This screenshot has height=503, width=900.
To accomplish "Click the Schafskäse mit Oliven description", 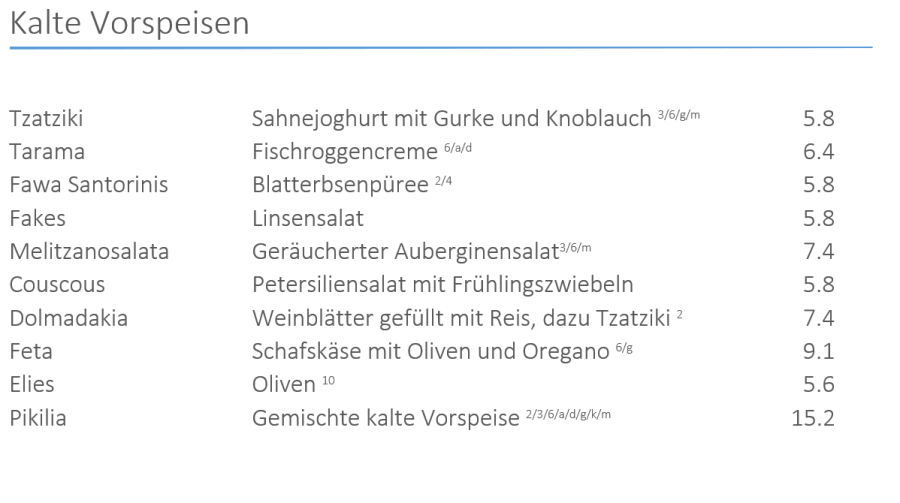I will [430, 351].
